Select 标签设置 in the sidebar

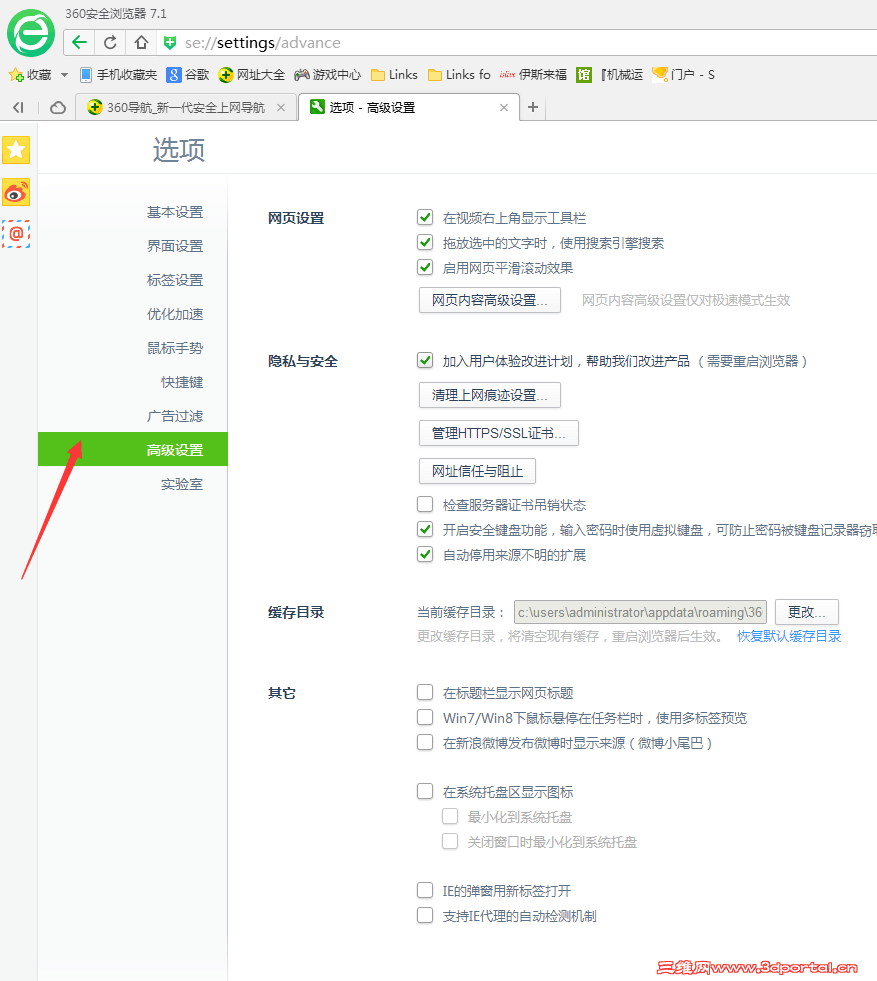click(x=175, y=280)
